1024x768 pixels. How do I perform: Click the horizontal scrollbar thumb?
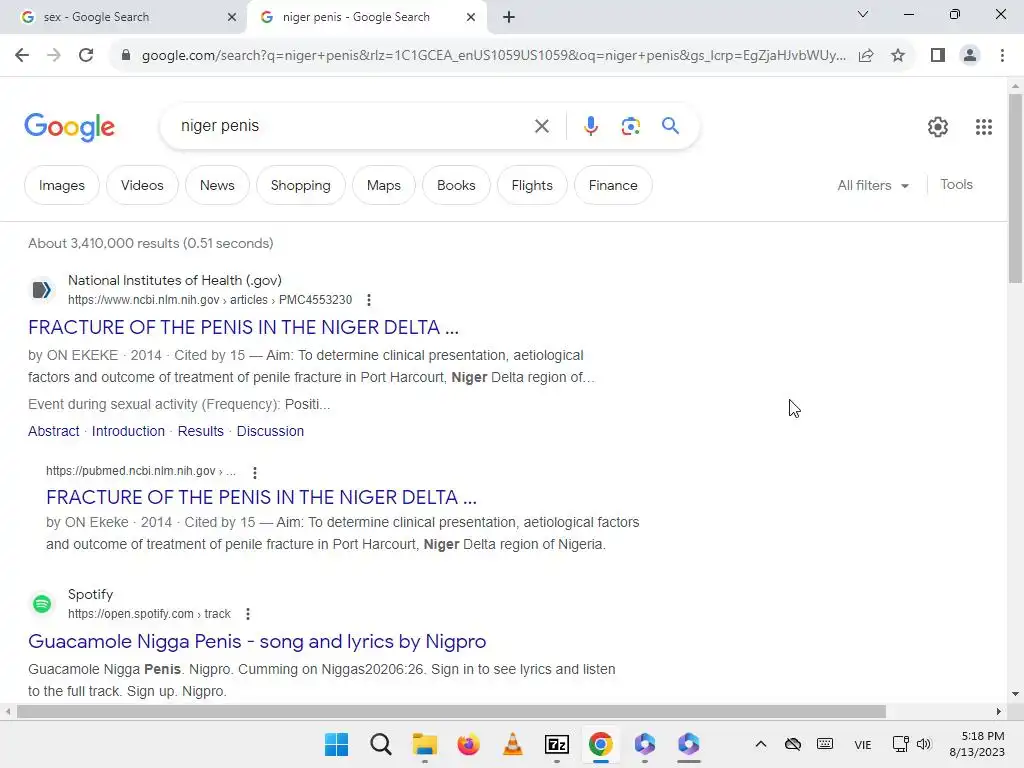451,711
